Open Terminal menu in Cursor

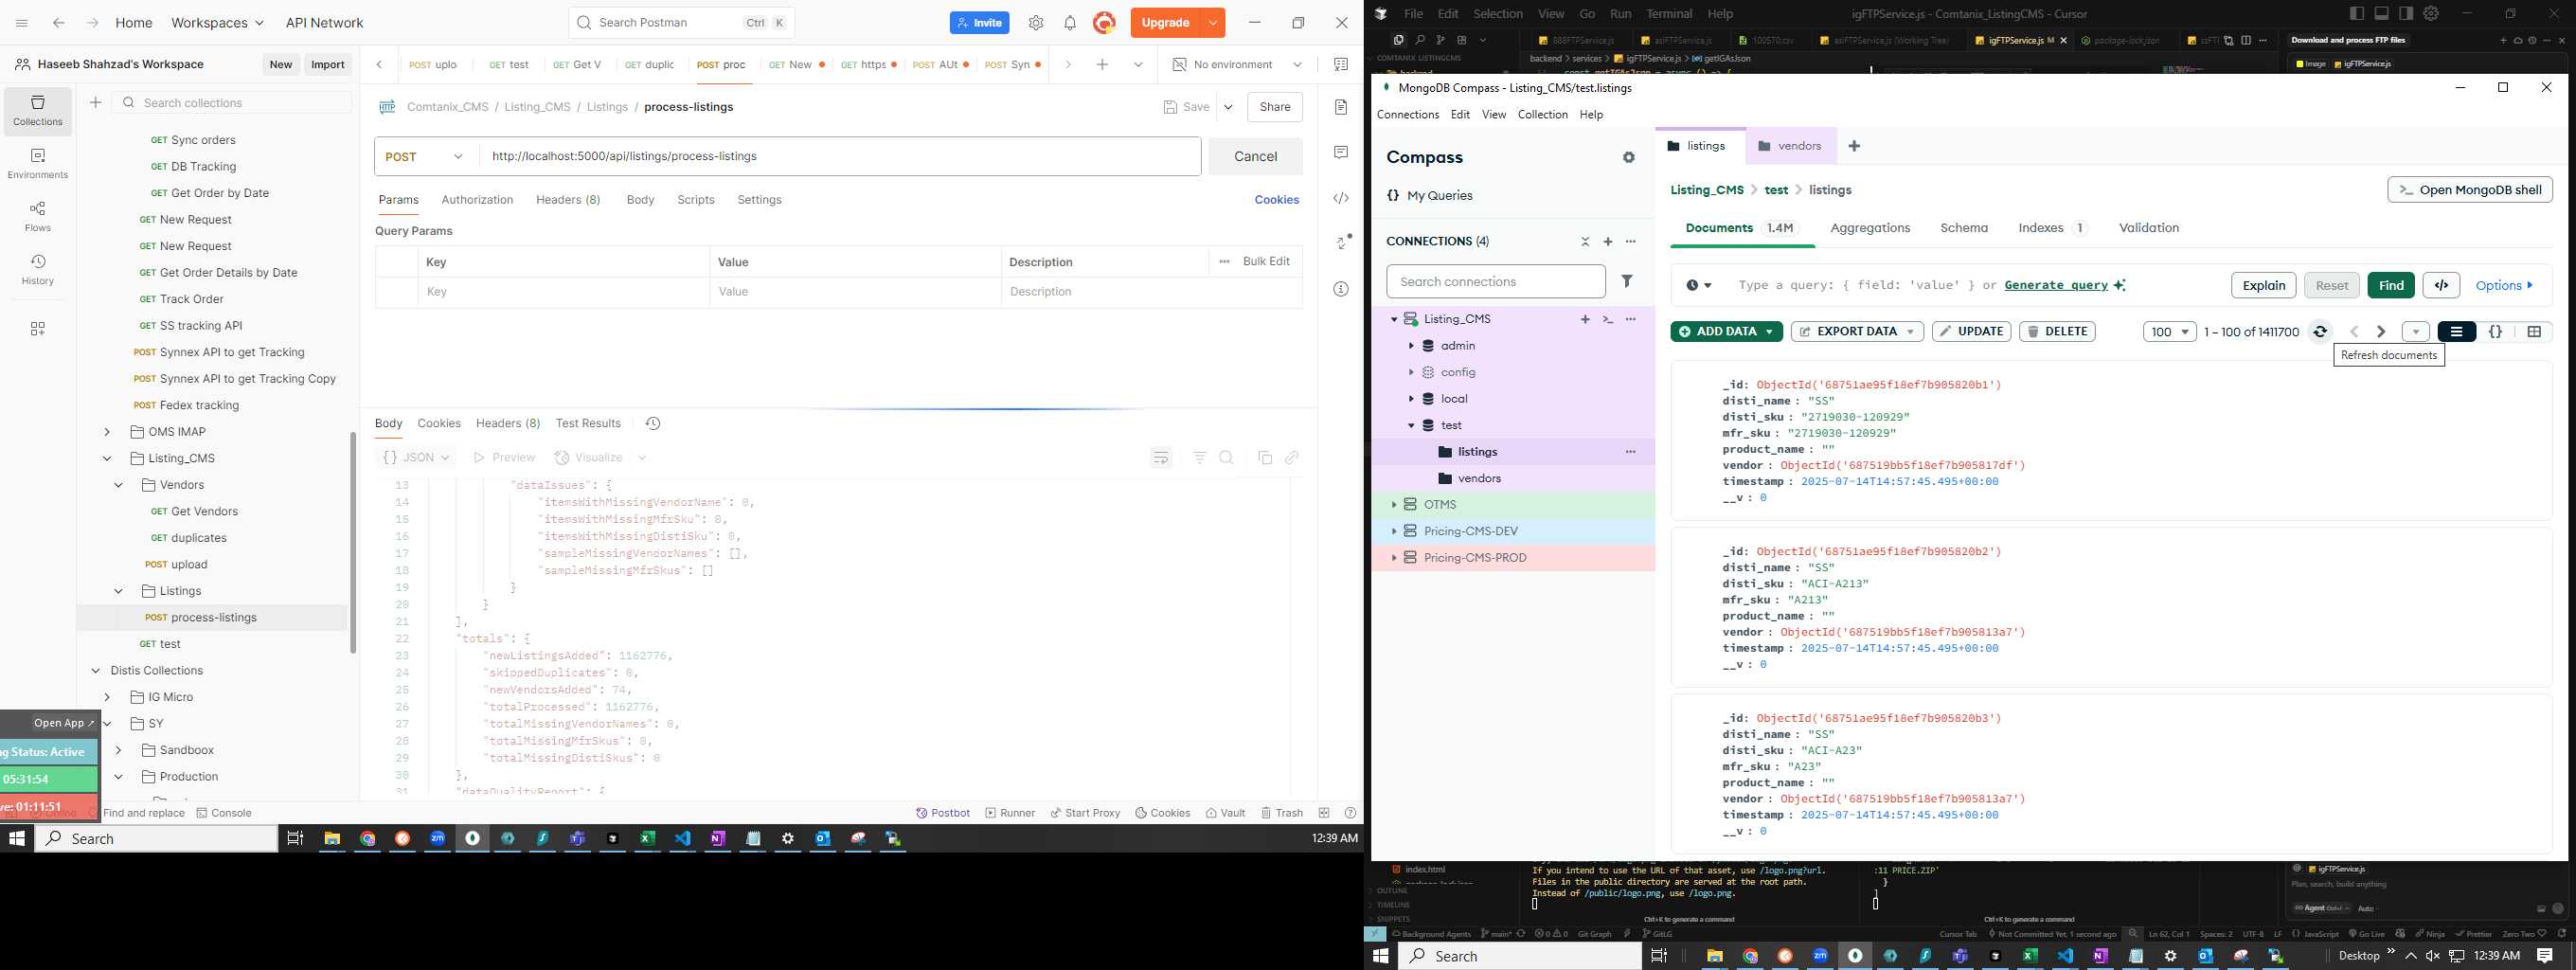pos(1669,14)
